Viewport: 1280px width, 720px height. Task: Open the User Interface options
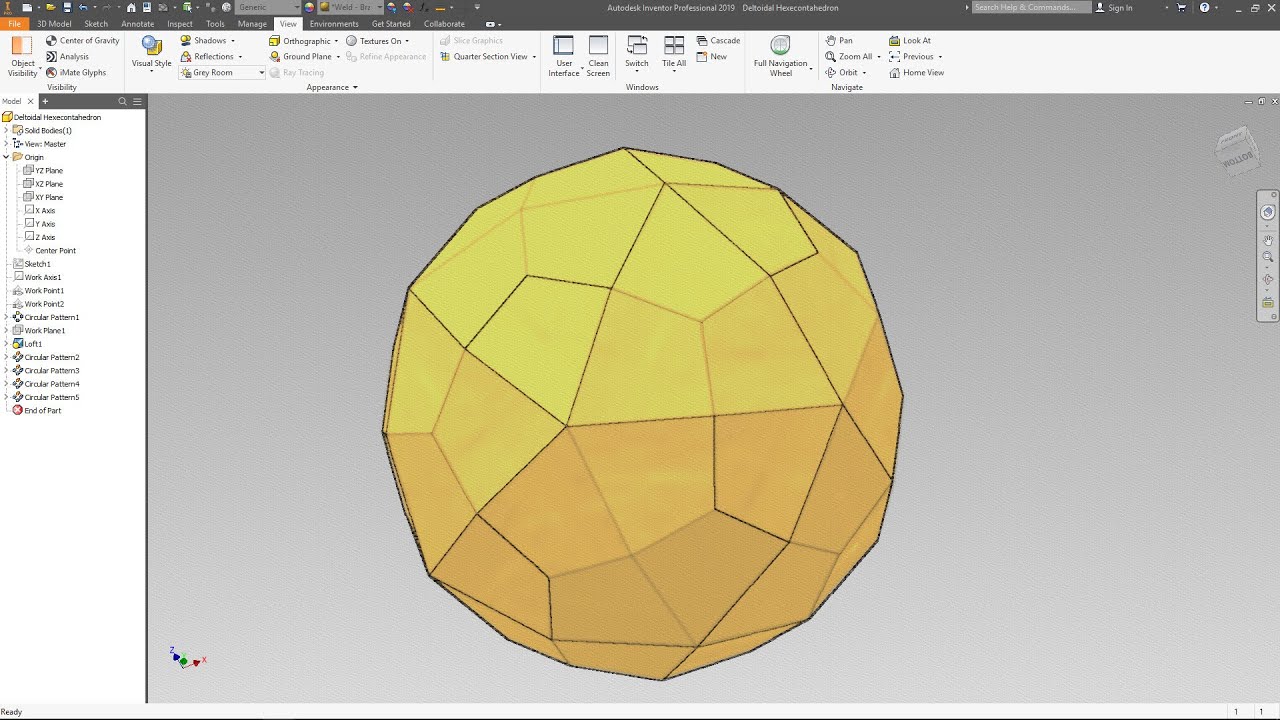[x=564, y=56]
